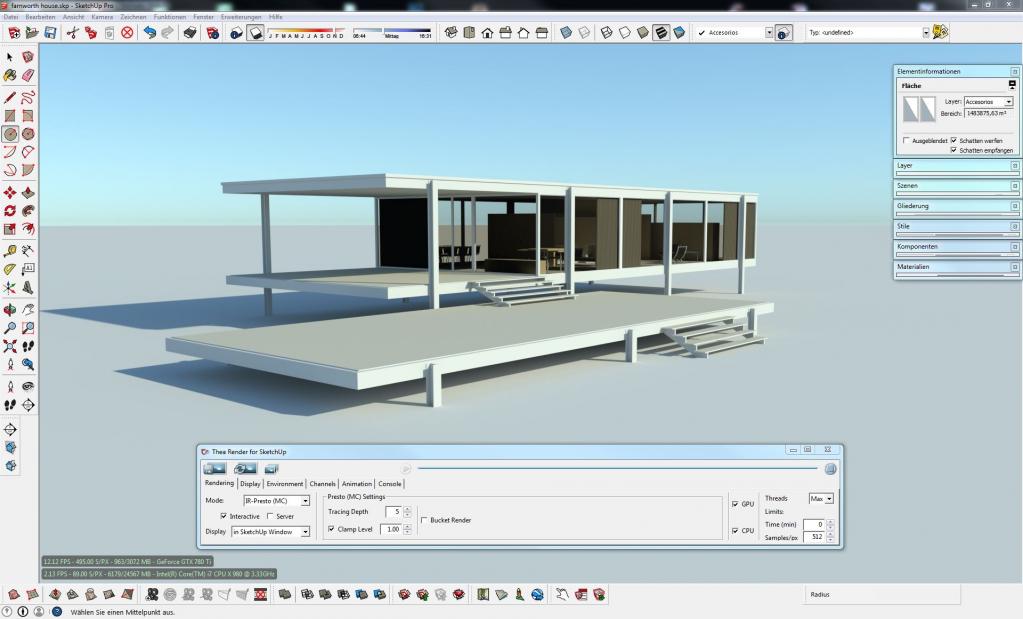The height and width of the screenshot is (619, 1023).
Task: Select the Zoom magnifier tool
Action: point(10,328)
